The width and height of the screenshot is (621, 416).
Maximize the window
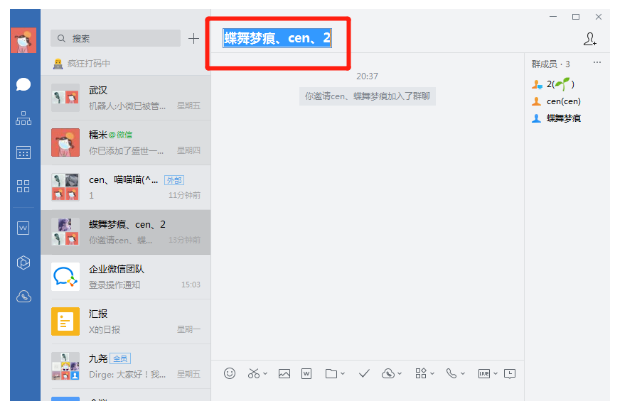(x=576, y=17)
